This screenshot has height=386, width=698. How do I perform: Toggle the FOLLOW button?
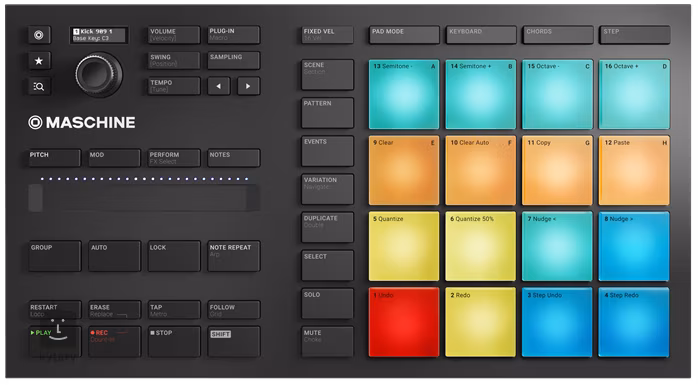tap(234, 310)
